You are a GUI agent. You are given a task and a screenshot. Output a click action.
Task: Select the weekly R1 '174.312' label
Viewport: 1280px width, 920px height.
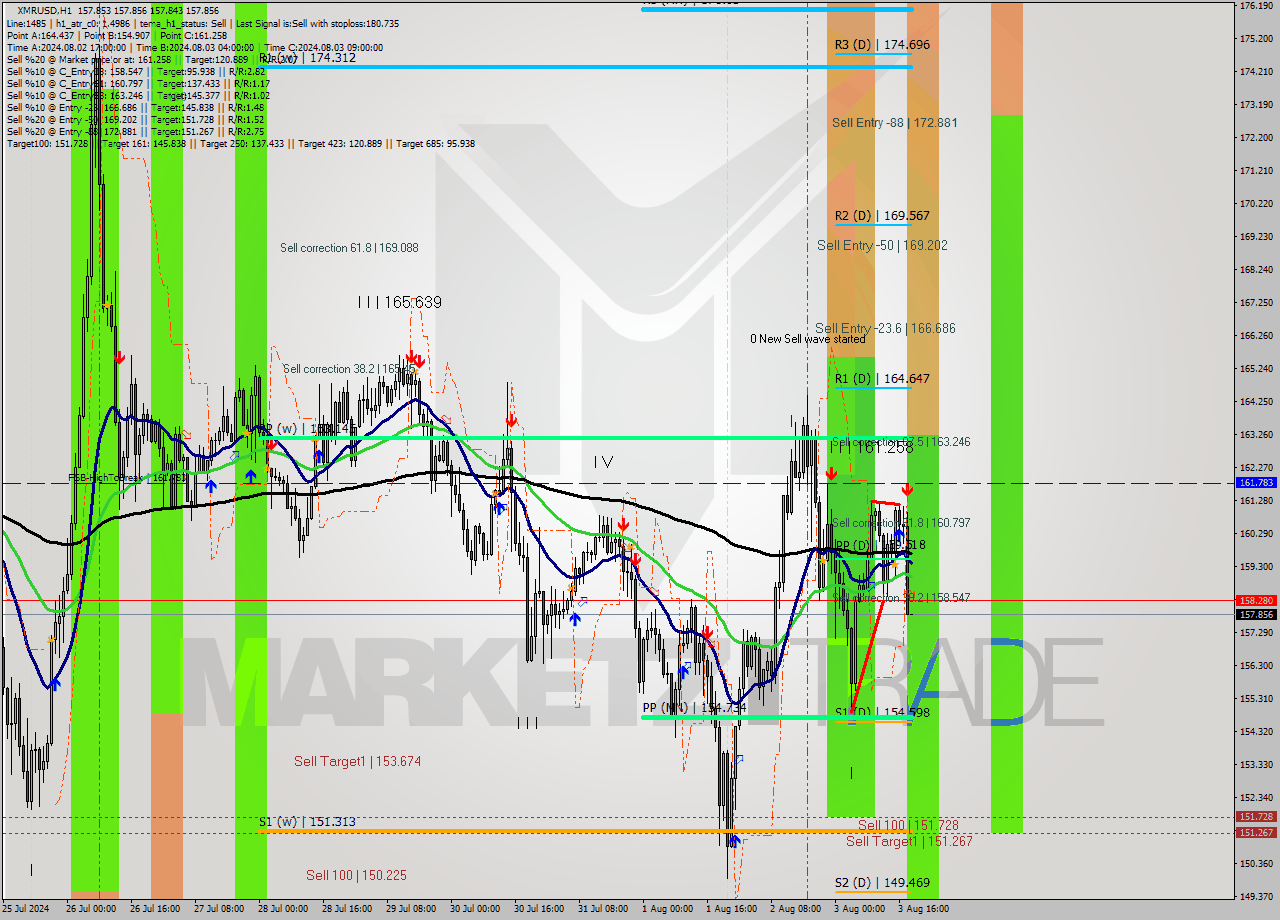[308, 58]
